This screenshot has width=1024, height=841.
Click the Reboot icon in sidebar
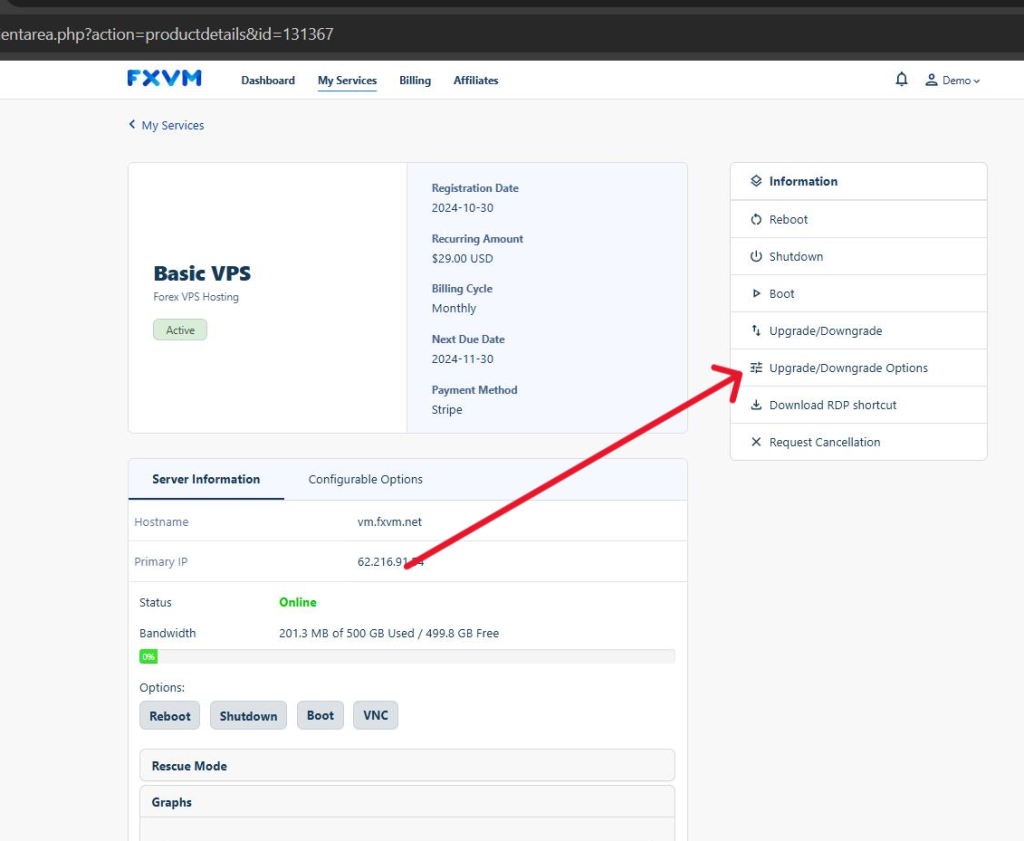tap(756, 220)
